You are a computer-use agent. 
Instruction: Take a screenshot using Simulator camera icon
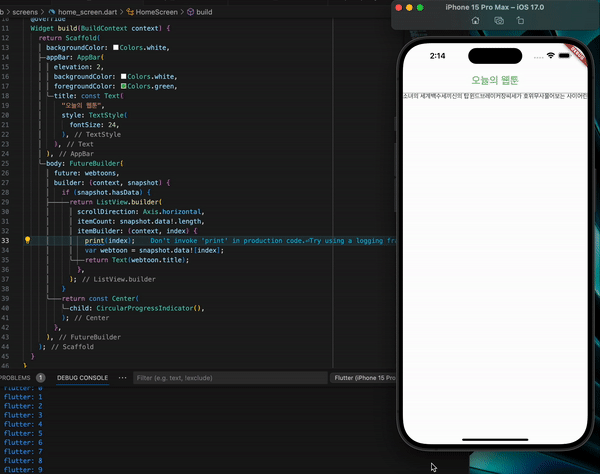(499, 21)
